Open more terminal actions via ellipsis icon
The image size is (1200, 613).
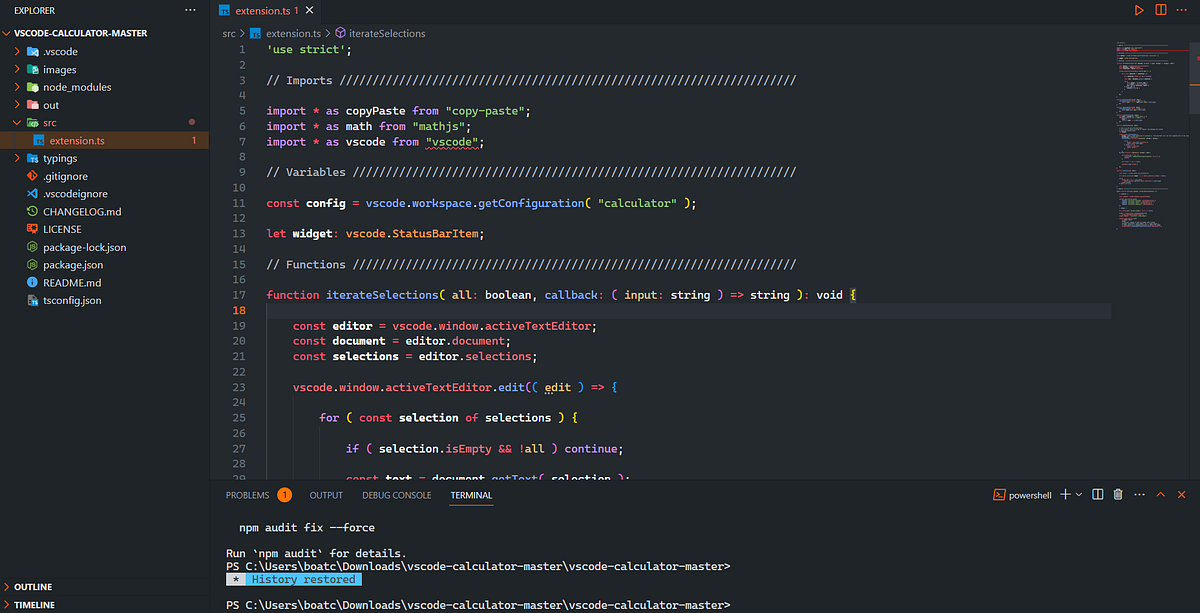click(1139, 494)
